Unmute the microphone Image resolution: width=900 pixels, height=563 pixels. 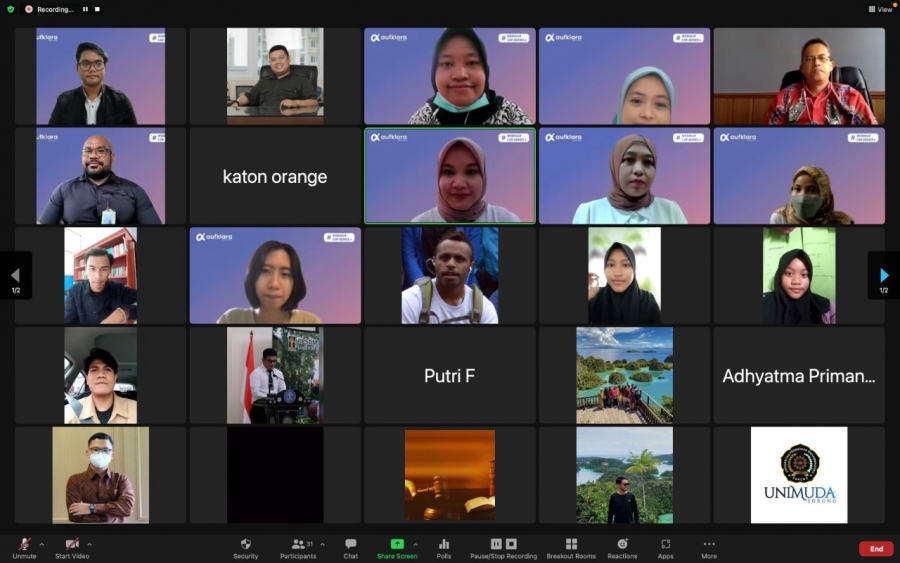click(24, 547)
